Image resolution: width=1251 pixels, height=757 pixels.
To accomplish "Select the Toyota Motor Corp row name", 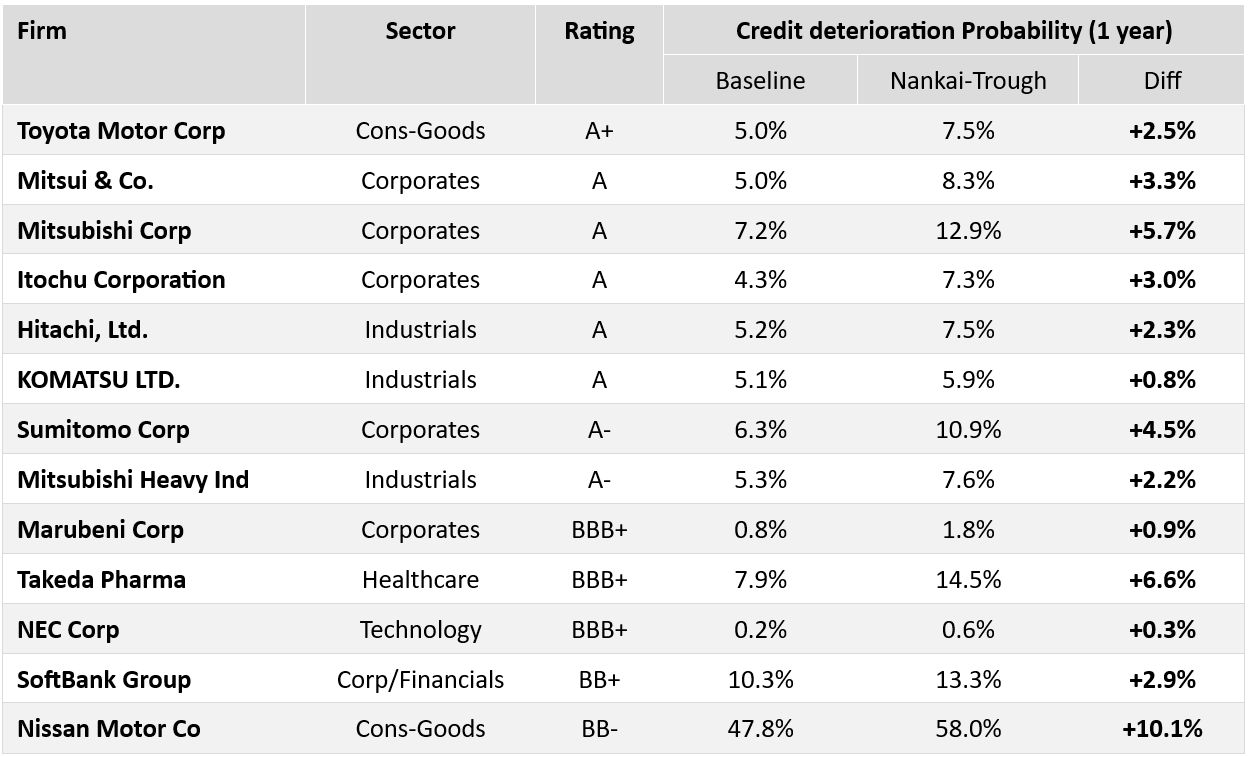I will (x=121, y=131).
